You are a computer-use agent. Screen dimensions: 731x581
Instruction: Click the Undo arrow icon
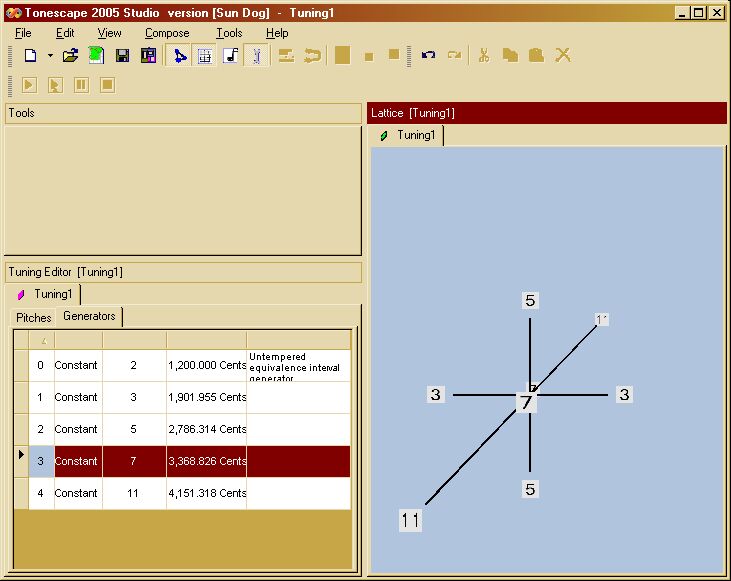[428, 55]
